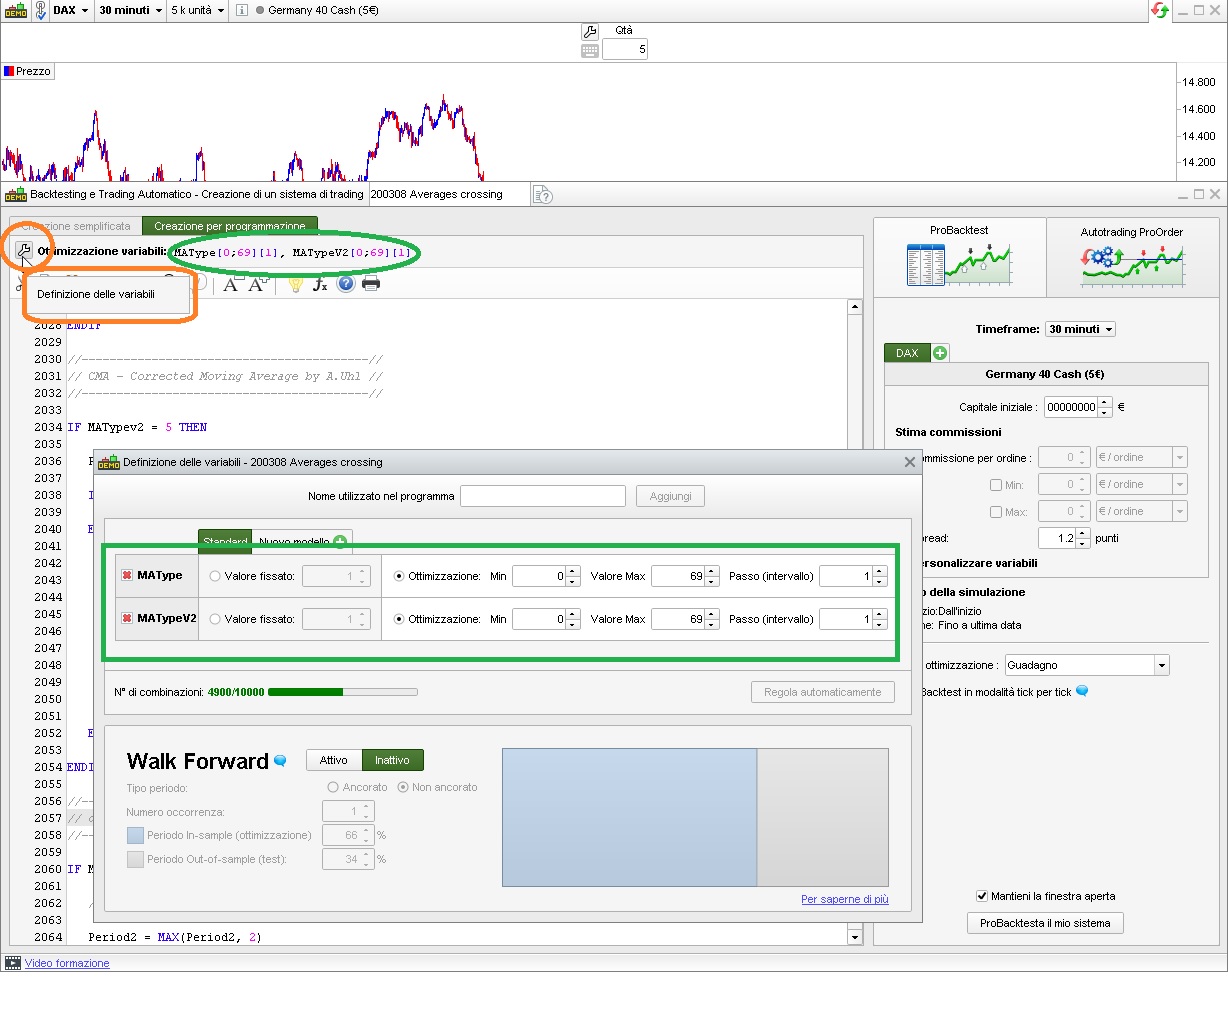Select Valore fissato radio for MAType
Screen dimensions: 1228x1031
coord(215,576)
